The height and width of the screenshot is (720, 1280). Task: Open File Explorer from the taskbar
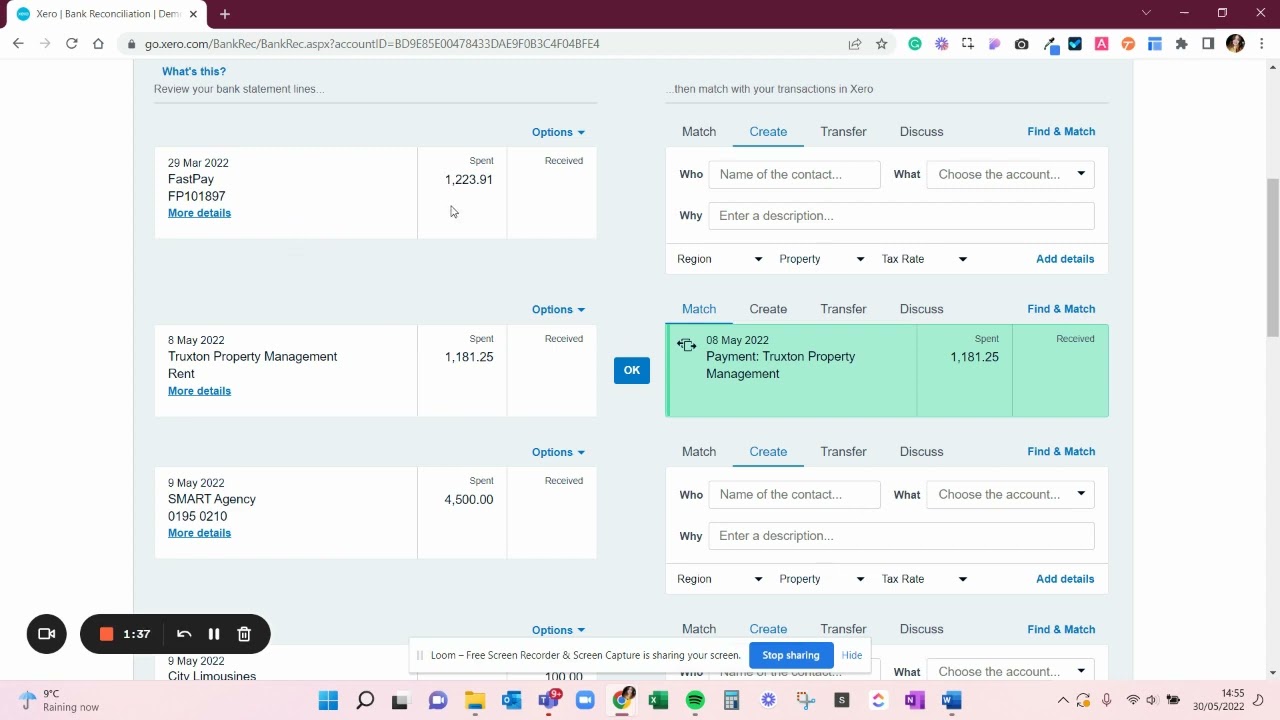(x=475, y=700)
